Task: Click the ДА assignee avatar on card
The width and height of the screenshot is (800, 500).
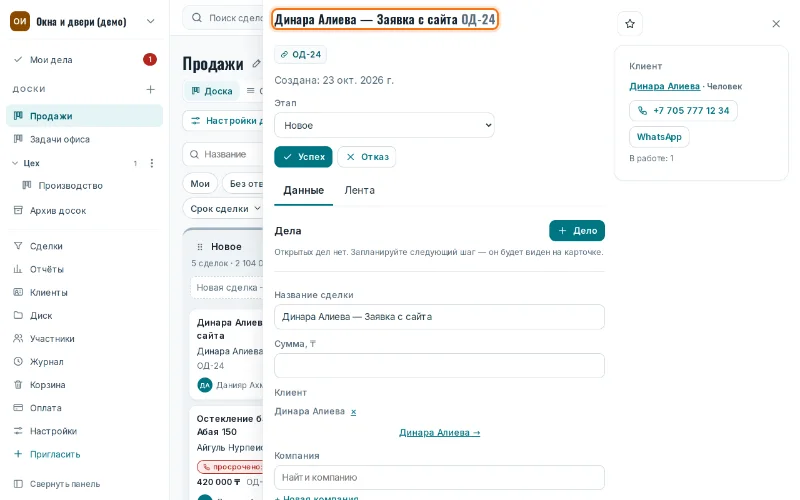Action: [x=205, y=385]
